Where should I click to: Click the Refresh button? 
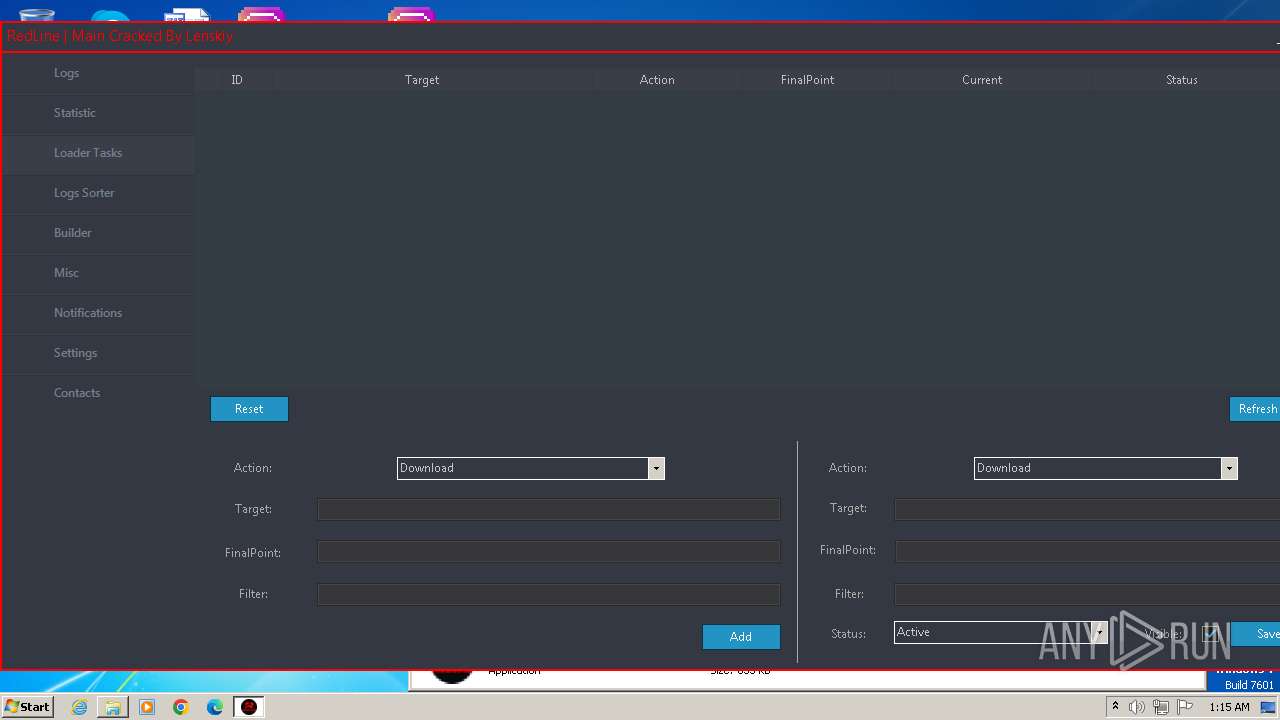[x=1255, y=409]
